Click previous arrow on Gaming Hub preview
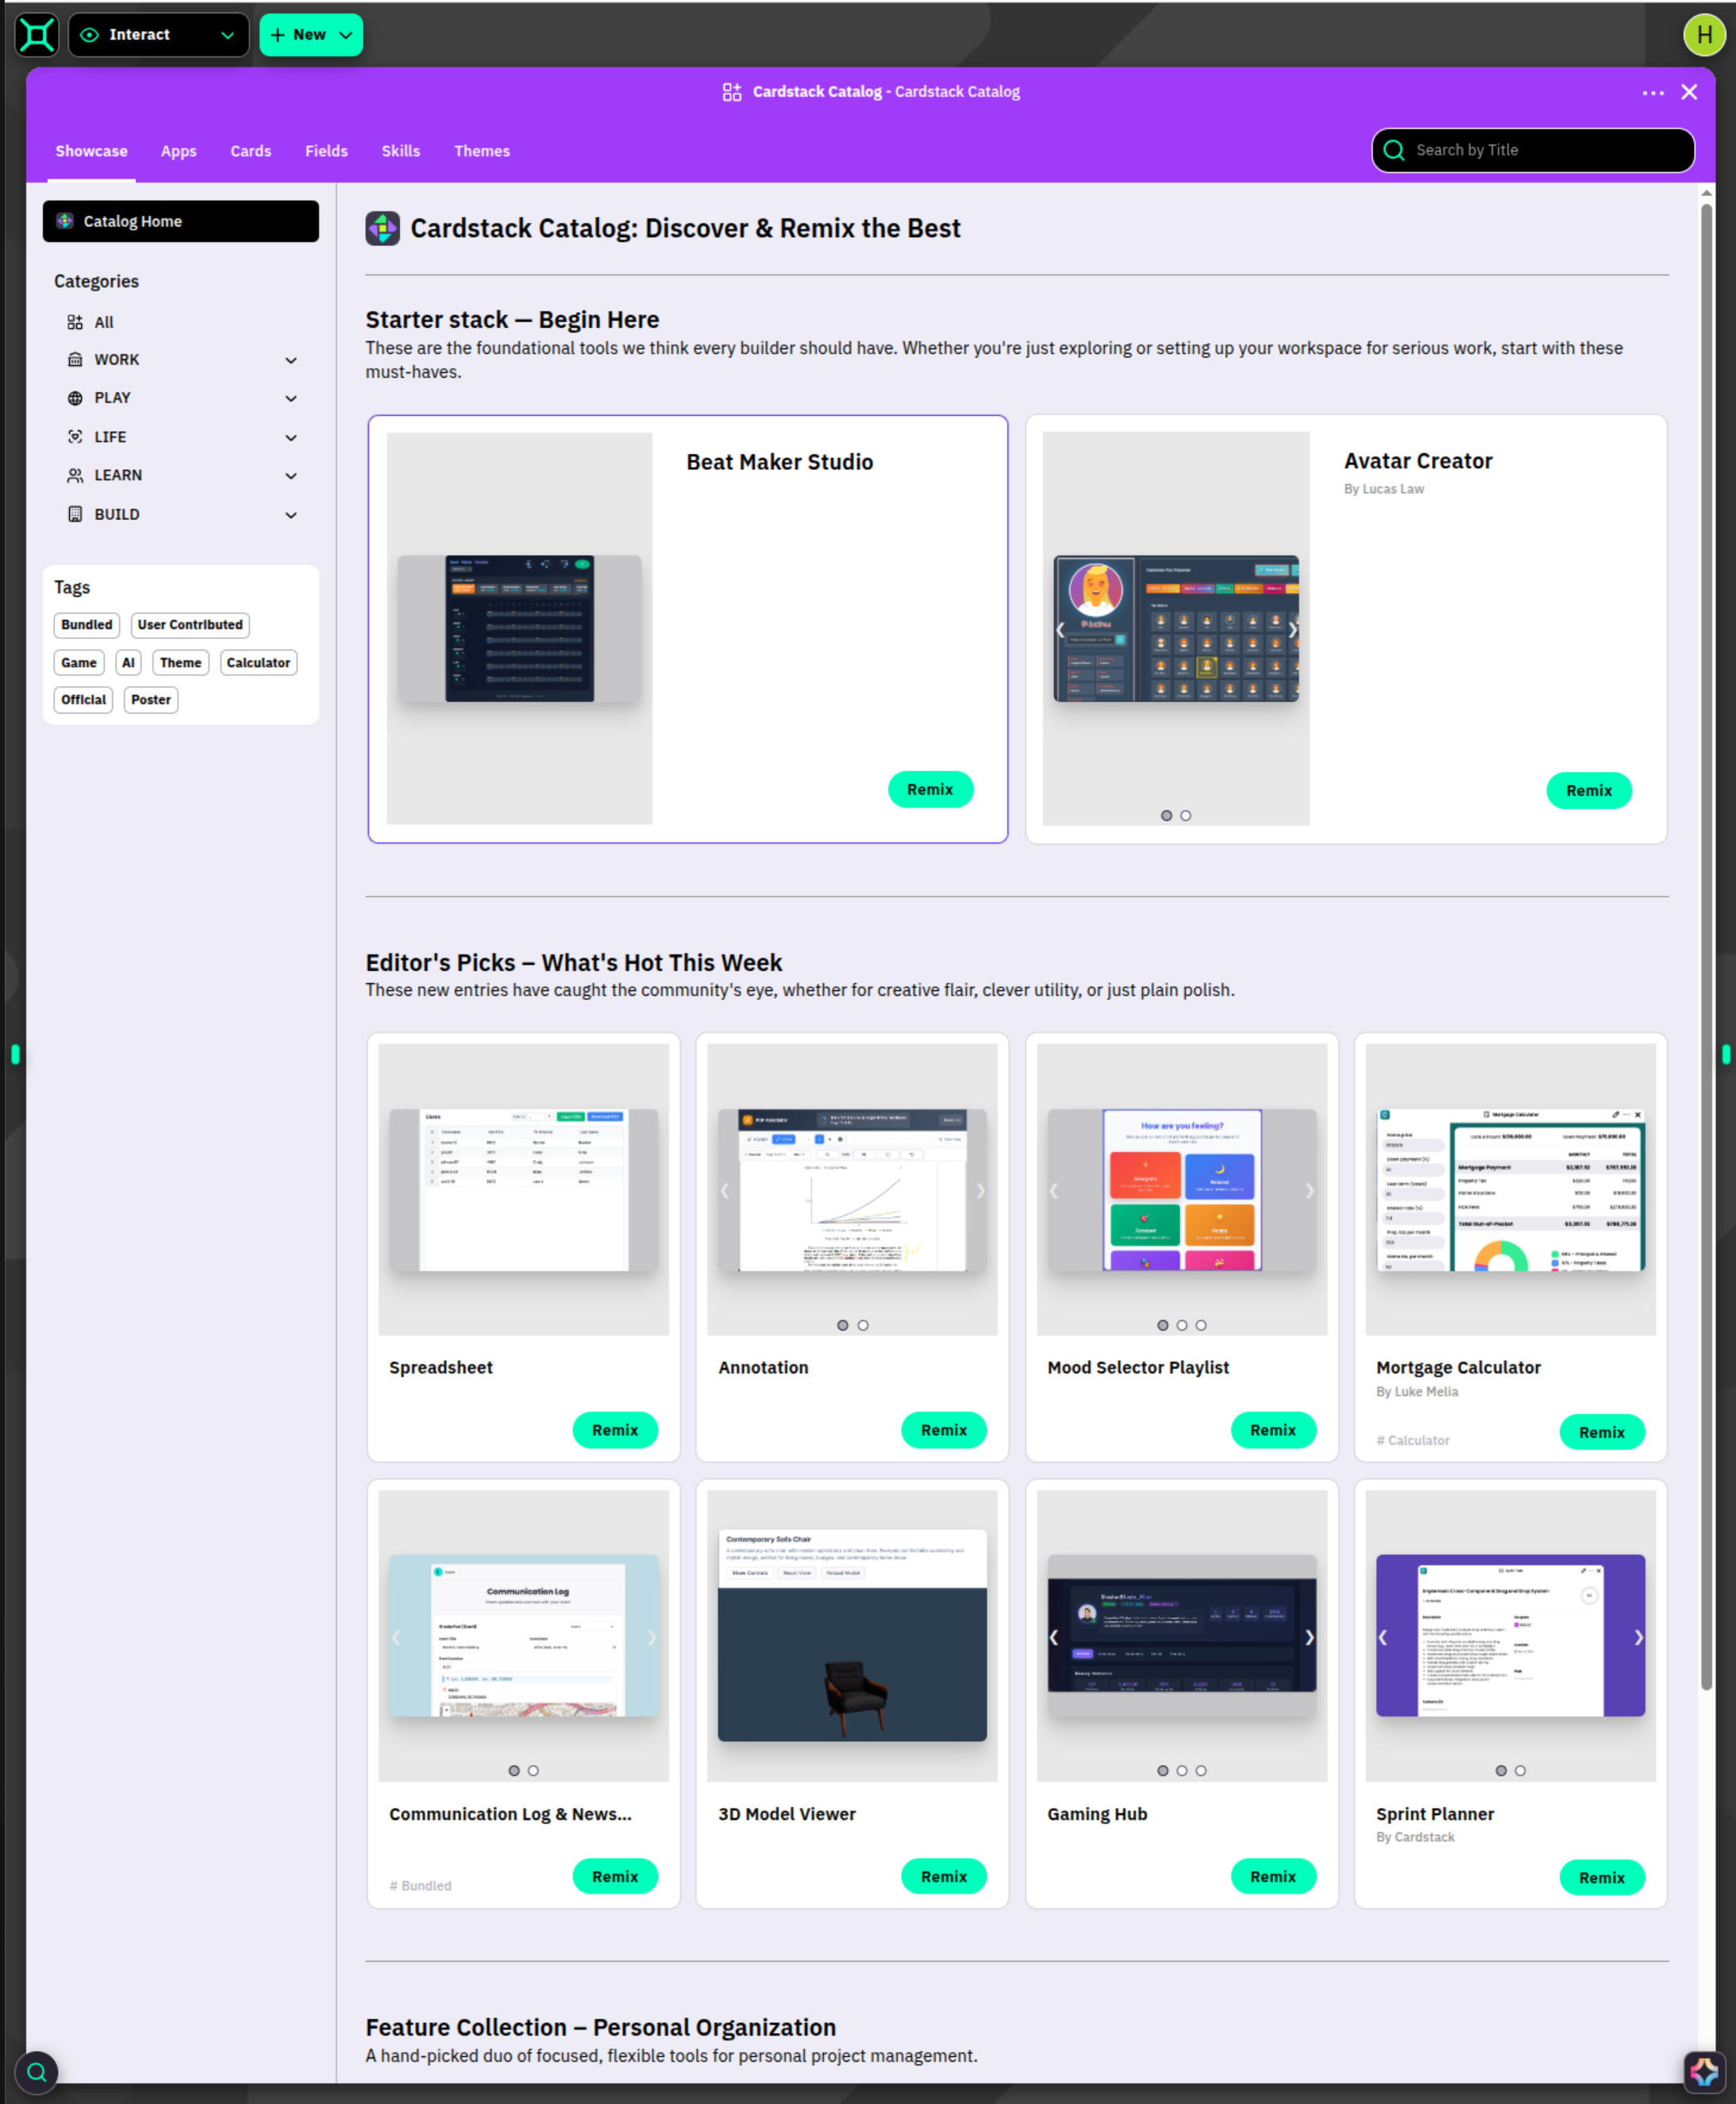Viewport: 1736px width, 2104px height. (1054, 1637)
